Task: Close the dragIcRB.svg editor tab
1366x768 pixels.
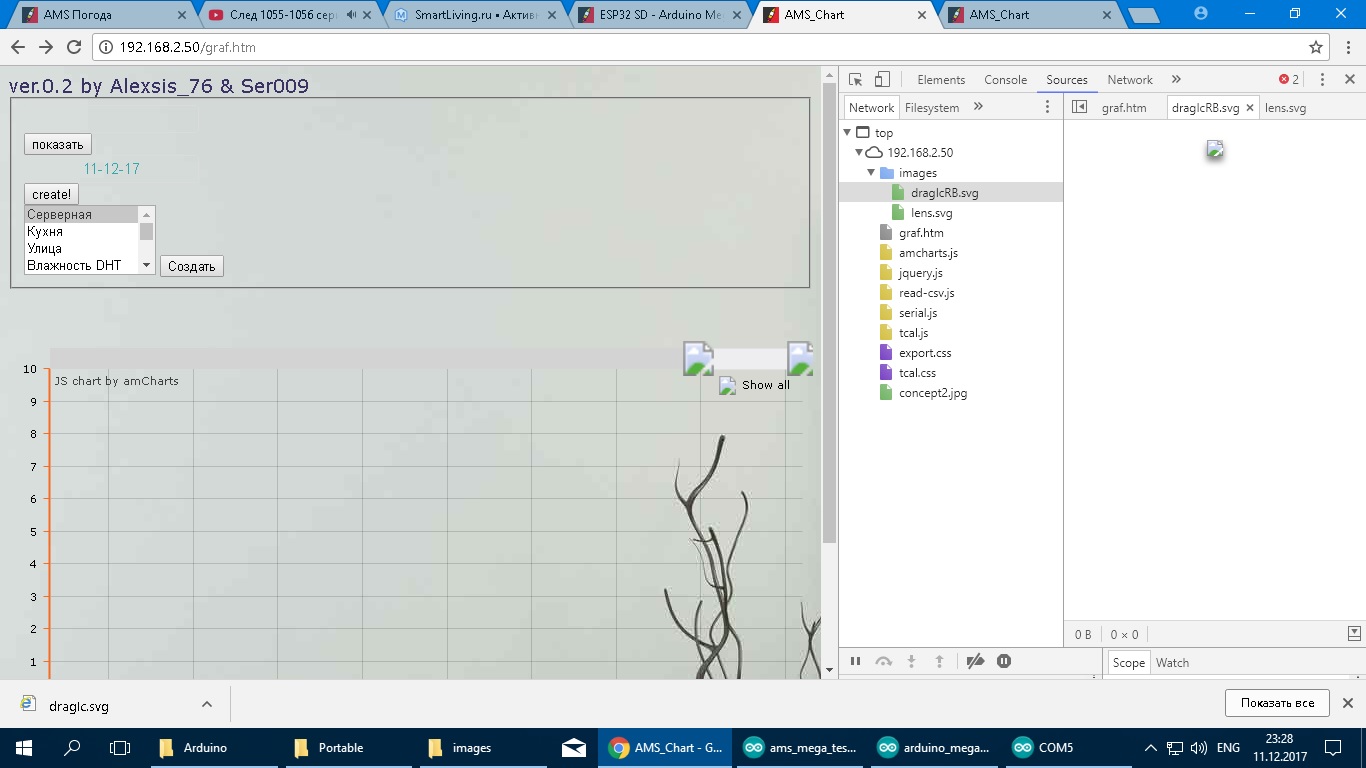Action: tap(1250, 108)
